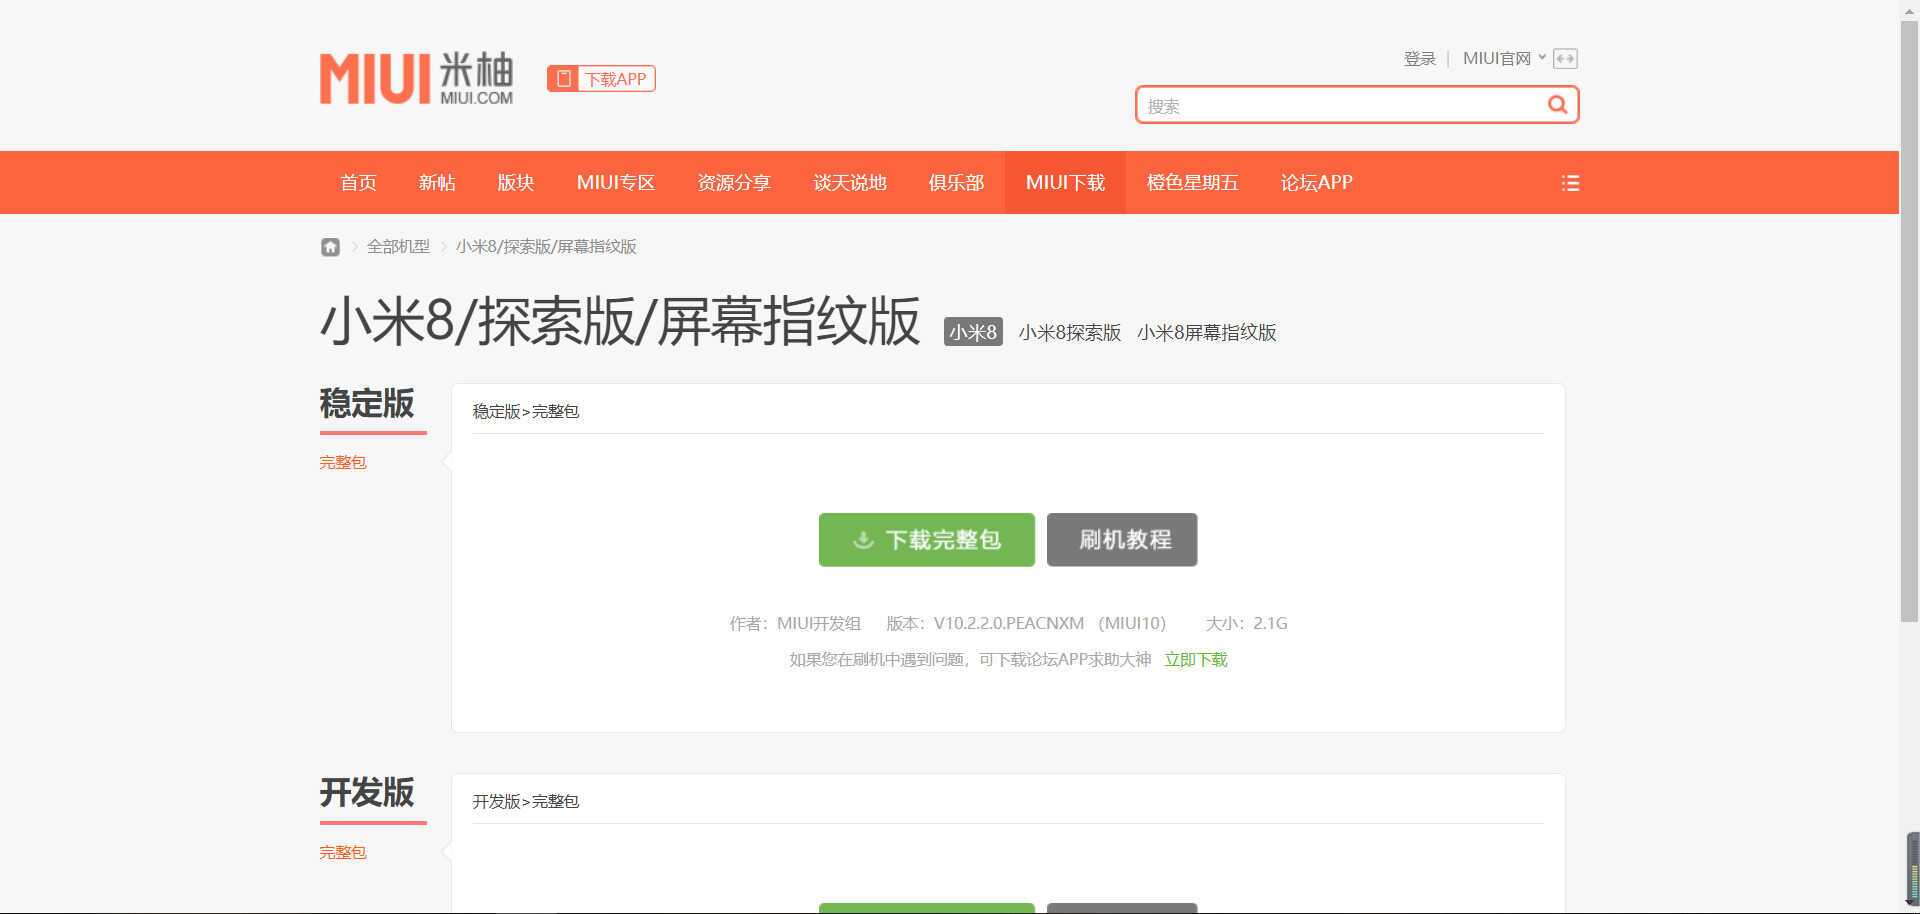The image size is (1920, 914).
Task: Click the home breadcrumb icon
Action: tap(330, 247)
